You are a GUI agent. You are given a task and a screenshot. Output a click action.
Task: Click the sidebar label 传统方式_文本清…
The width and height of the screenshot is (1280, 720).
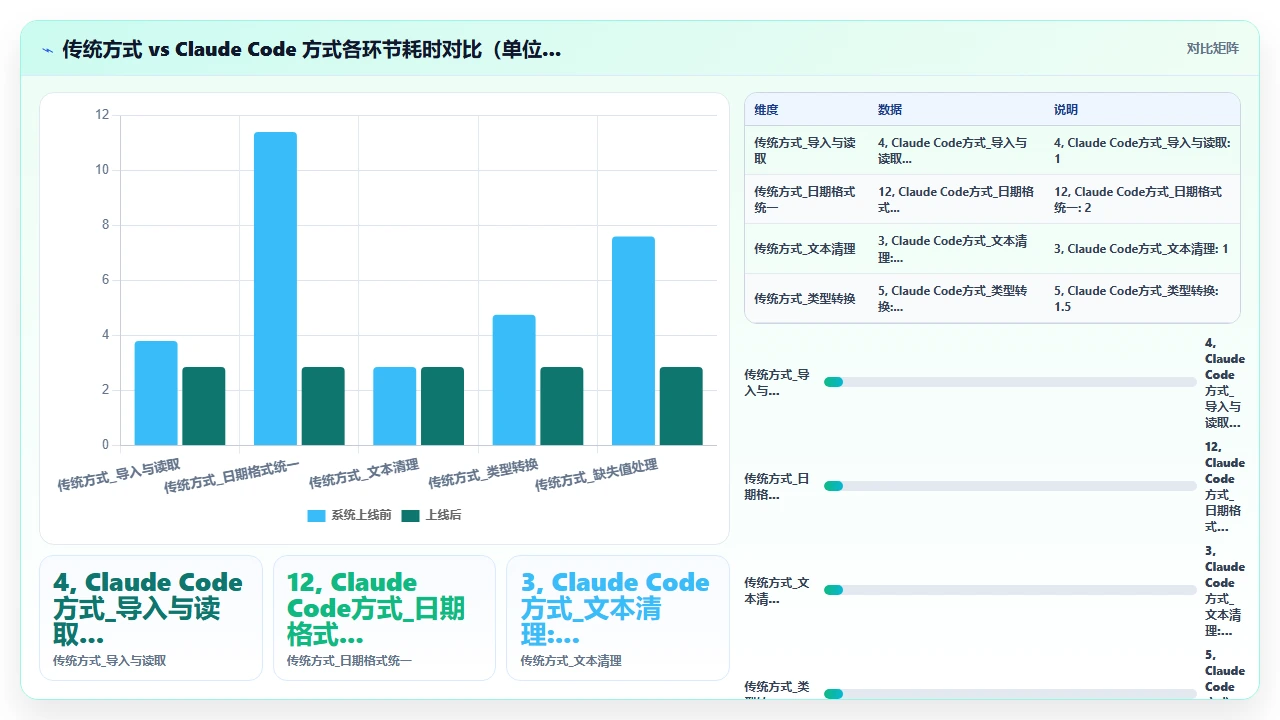tap(777, 590)
